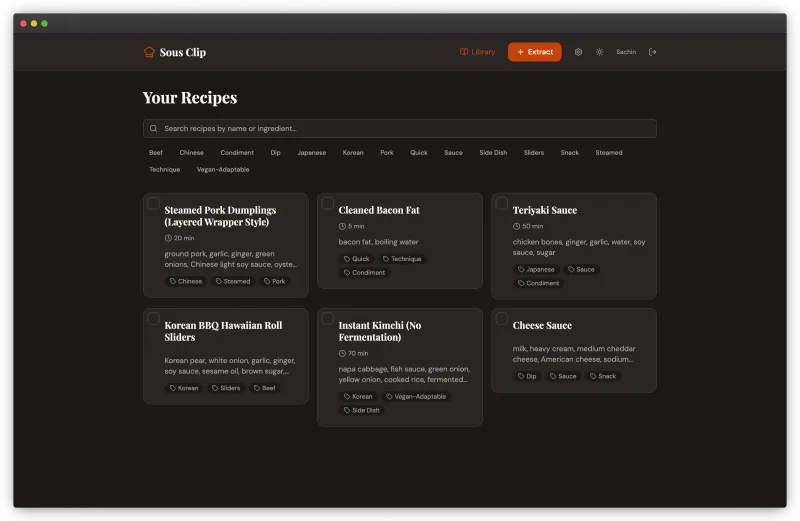Click the magnifier icon in search bar
800x521 pixels.
click(154, 129)
